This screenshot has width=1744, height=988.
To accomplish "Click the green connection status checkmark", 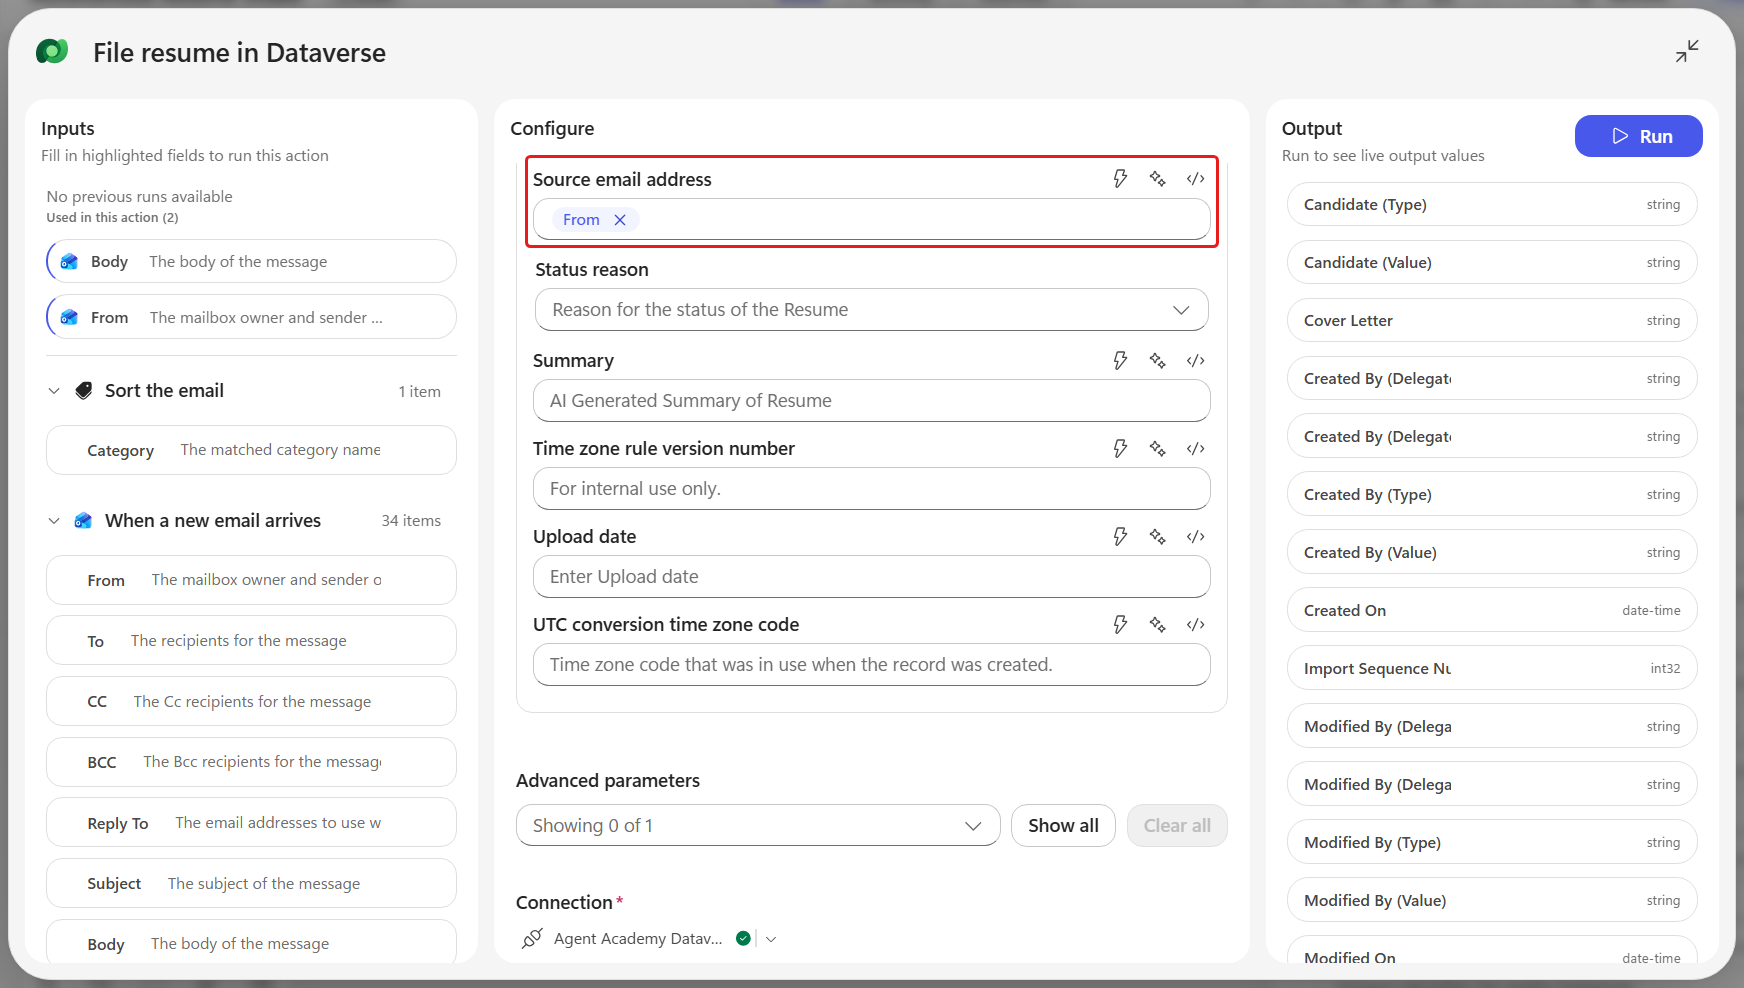I will tap(743, 938).
